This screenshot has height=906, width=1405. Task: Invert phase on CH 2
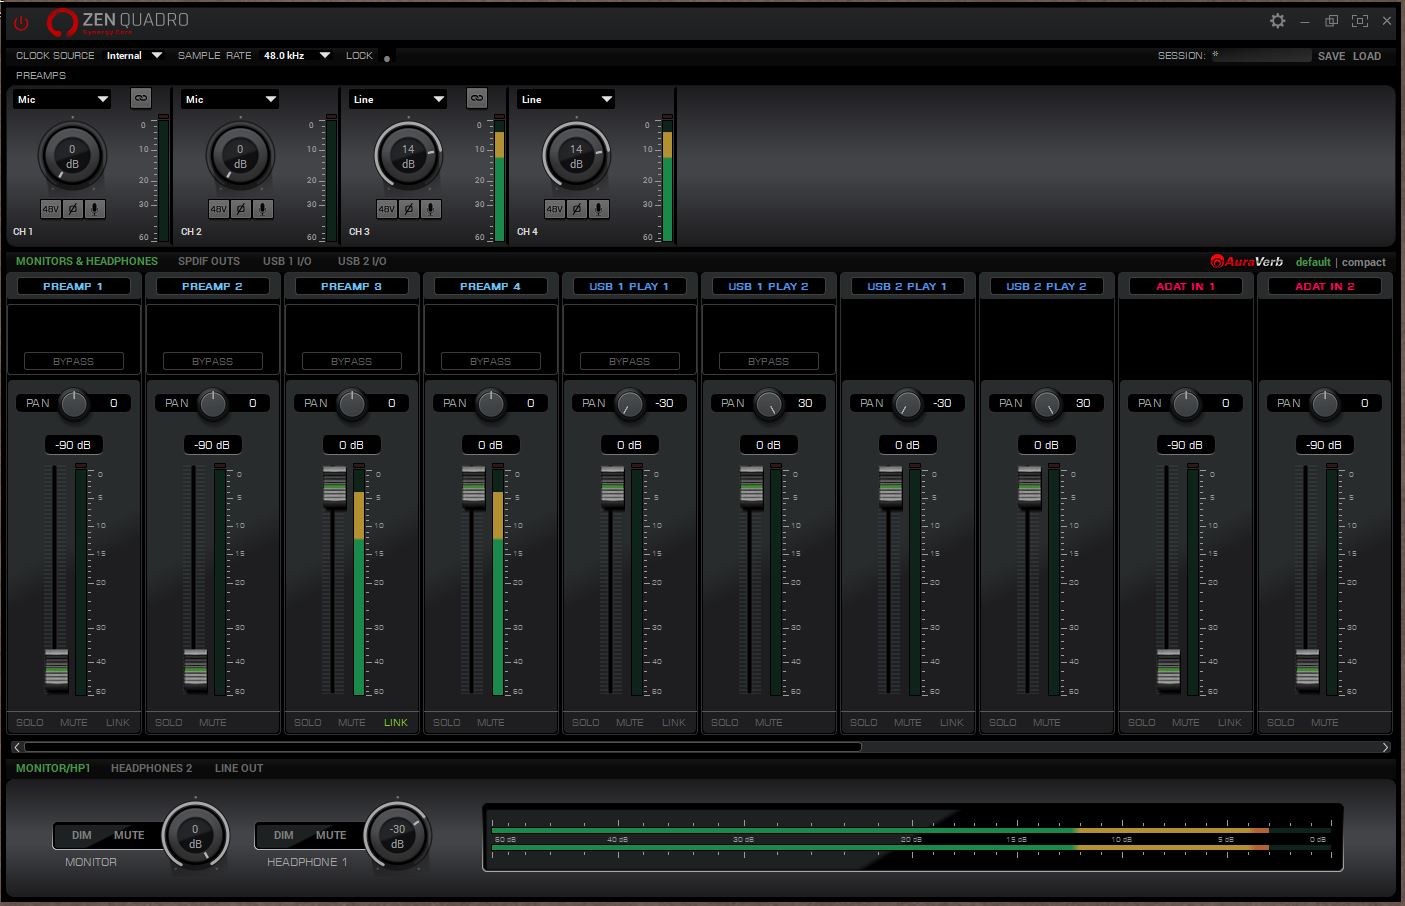click(x=241, y=209)
